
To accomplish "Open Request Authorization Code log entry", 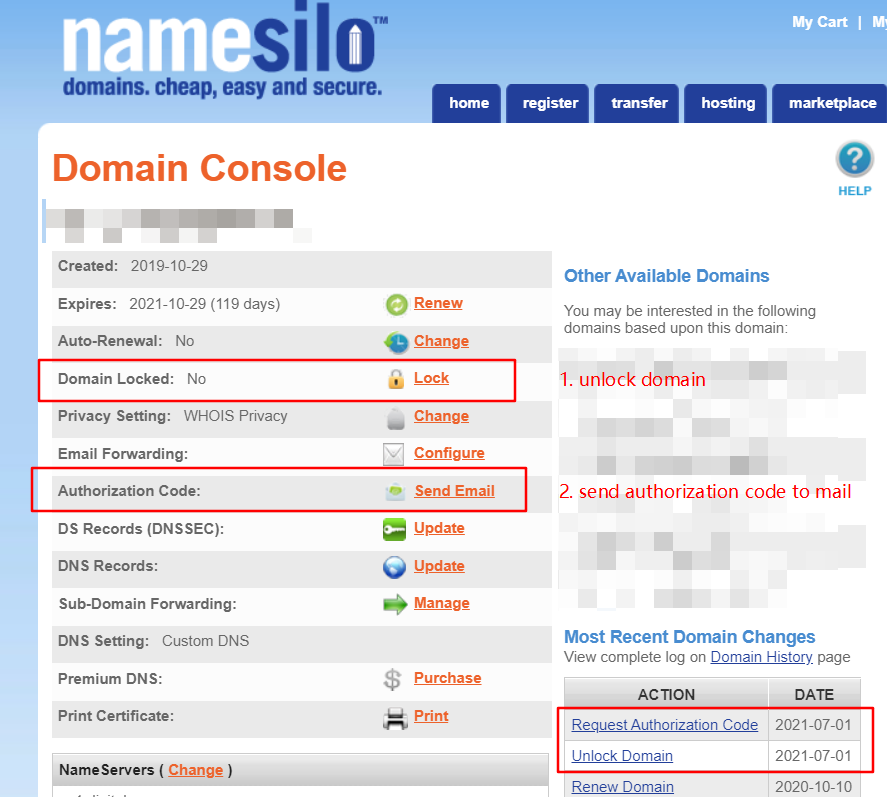I will 664,725.
